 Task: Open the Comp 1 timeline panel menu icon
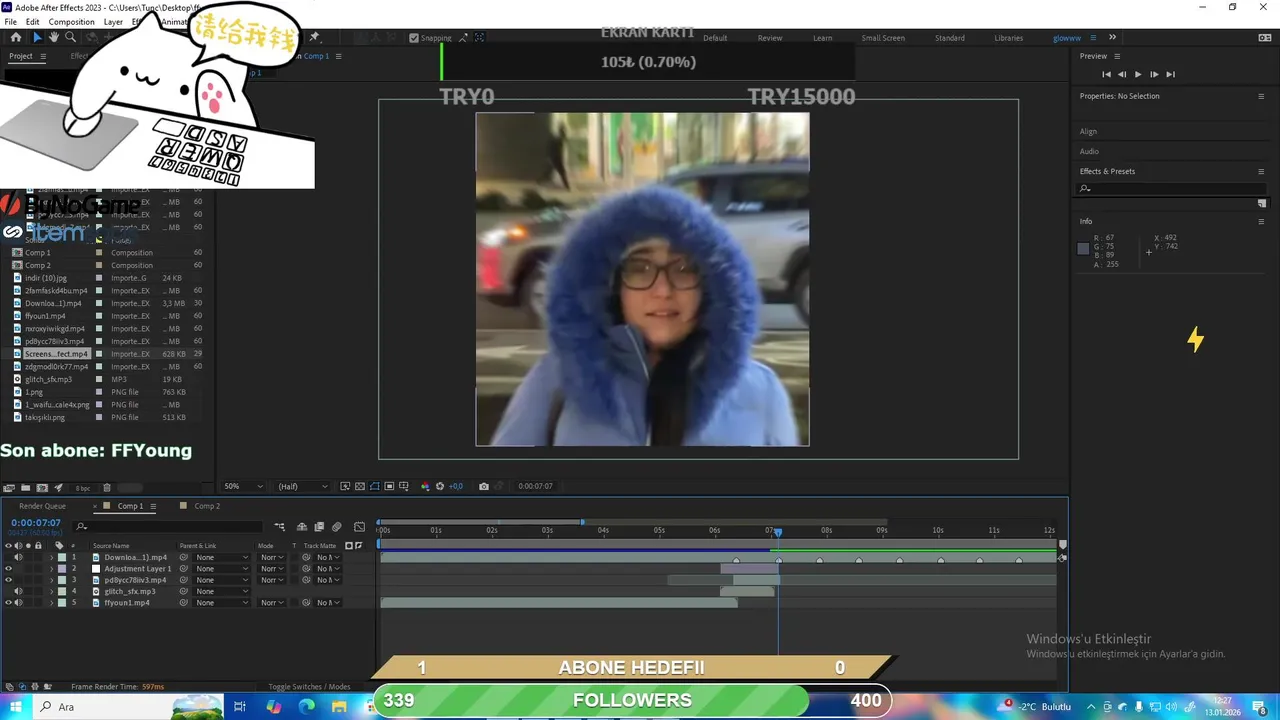(x=153, y=506)
